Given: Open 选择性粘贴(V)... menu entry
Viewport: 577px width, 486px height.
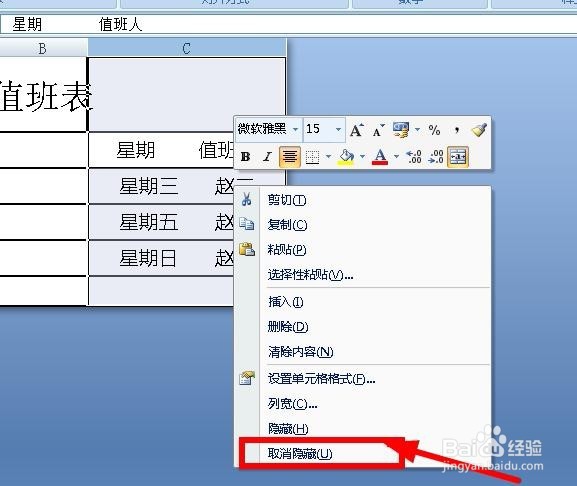Looking at the screenshot, I should click(x=362, y=274).
